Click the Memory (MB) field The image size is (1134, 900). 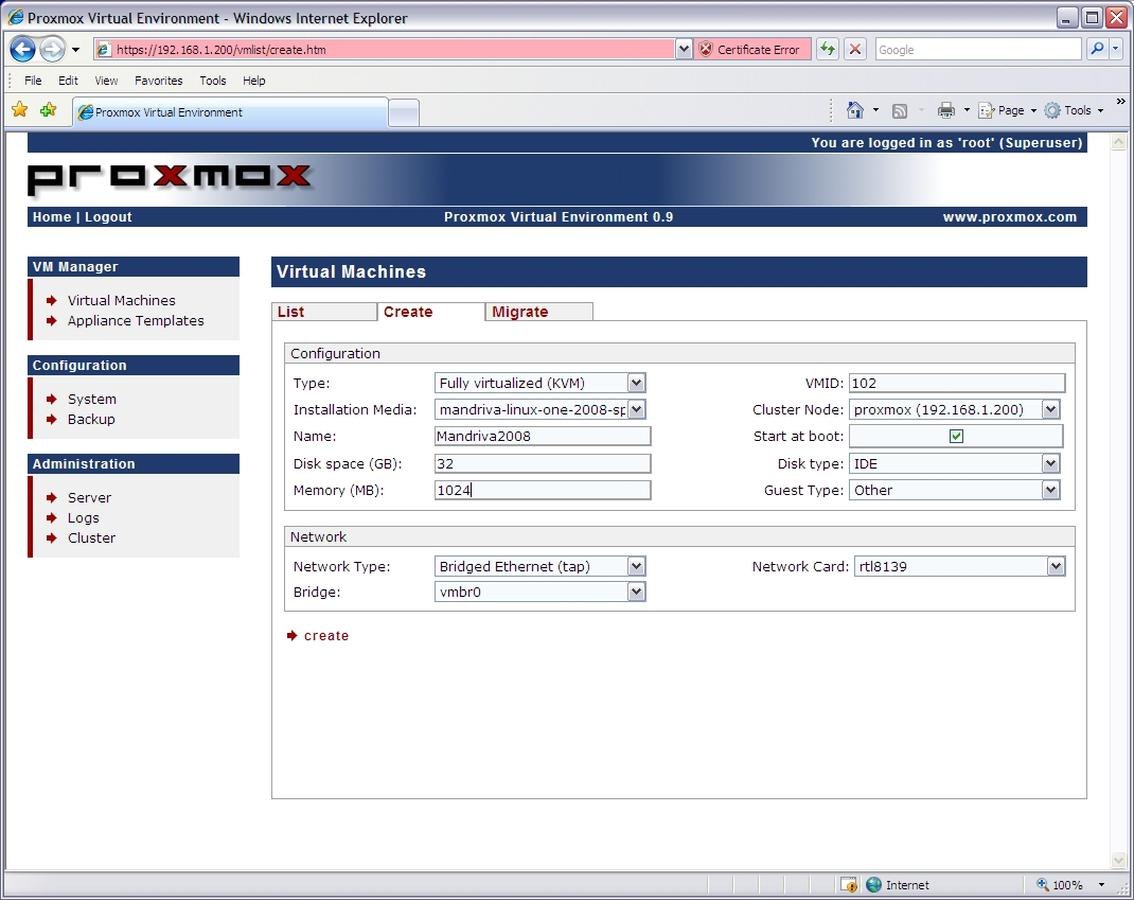pos(542,491)
